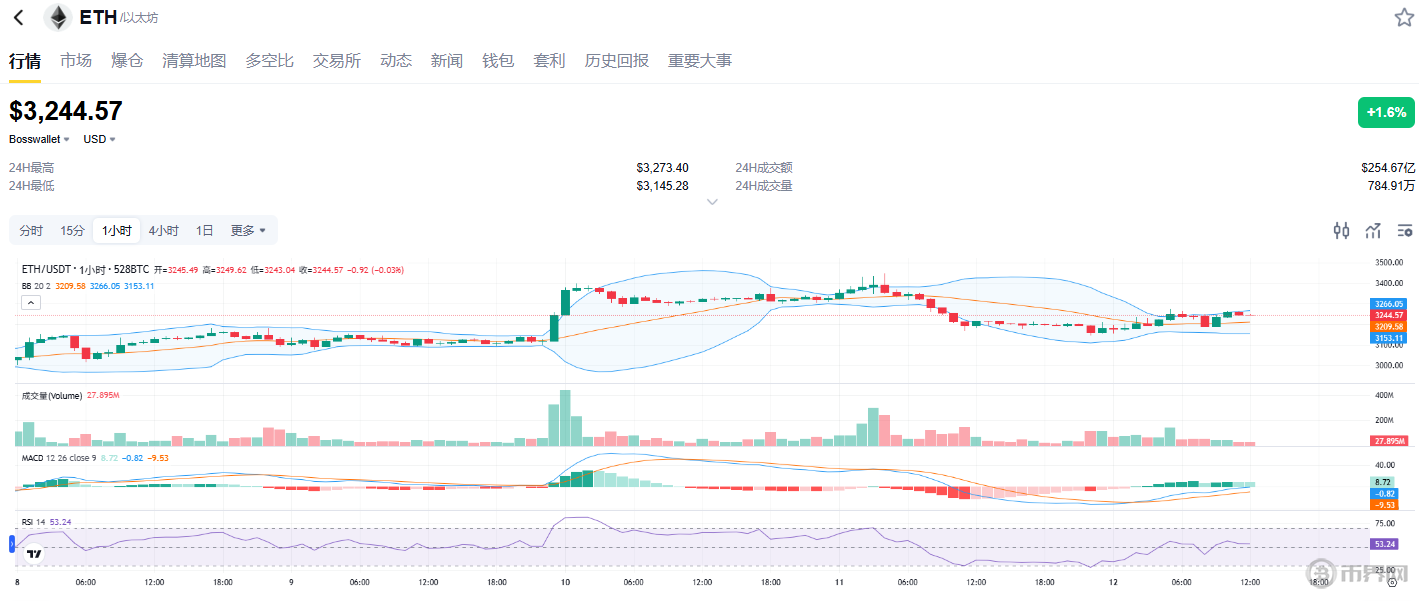Viewport: 1419px width, 601px height.
Task: Open the 更多 timeframe dropdown
Action: (x=248, y=231)
